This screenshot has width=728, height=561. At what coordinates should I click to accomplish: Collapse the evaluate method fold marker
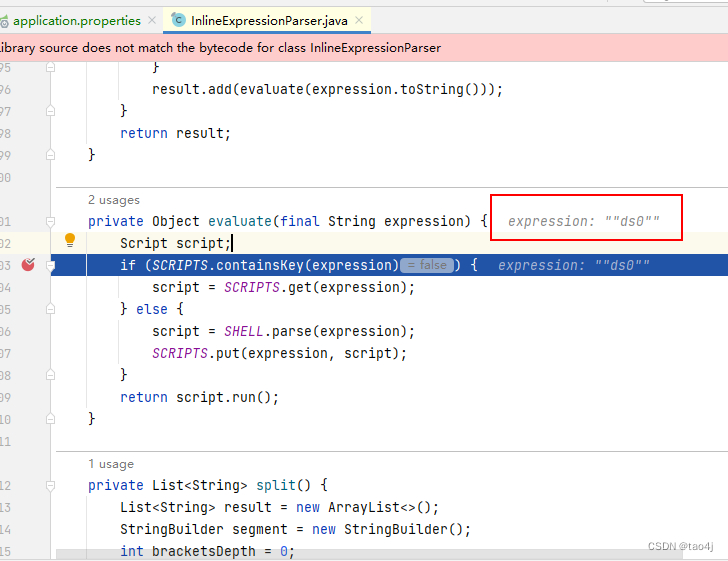pyautogui.click(x=51, y=221)
